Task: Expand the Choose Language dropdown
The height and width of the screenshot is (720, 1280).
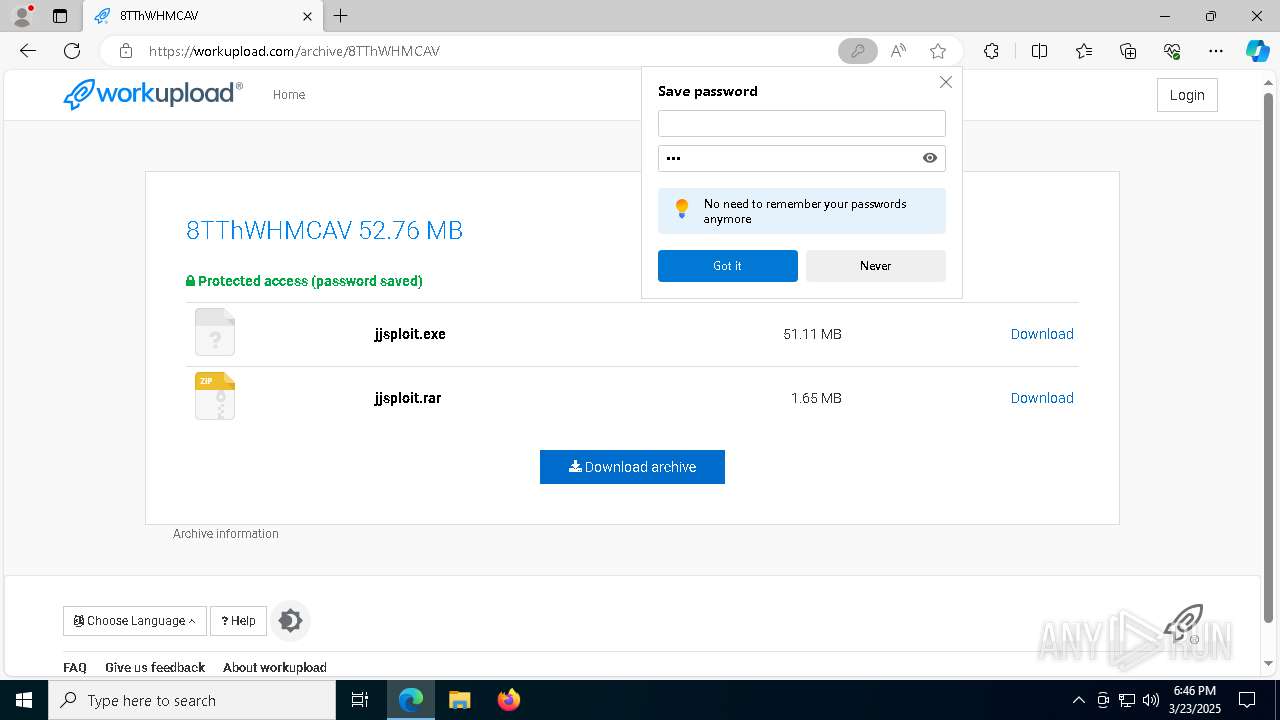Action: (x=135, y=621)
